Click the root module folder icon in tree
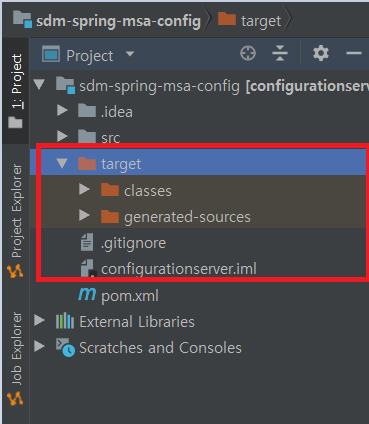The height and width of the screenshot is (424, 369). point(65,85)
